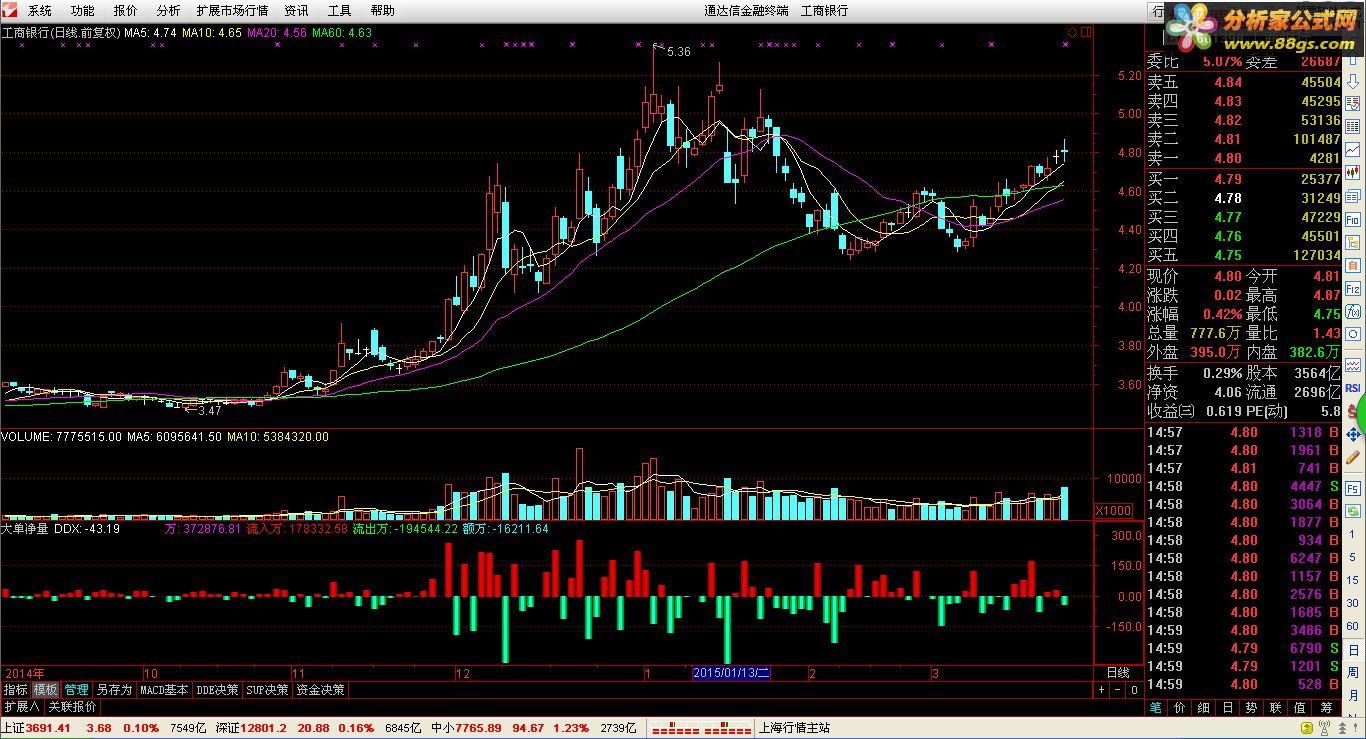Select the SUP决策 template
Screen dimensions: 1366x739
pyautogui.click(x=267, y=690)
